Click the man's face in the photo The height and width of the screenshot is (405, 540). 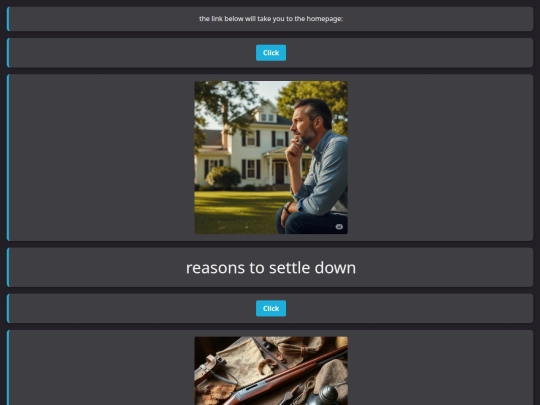[x=303, y=126]
